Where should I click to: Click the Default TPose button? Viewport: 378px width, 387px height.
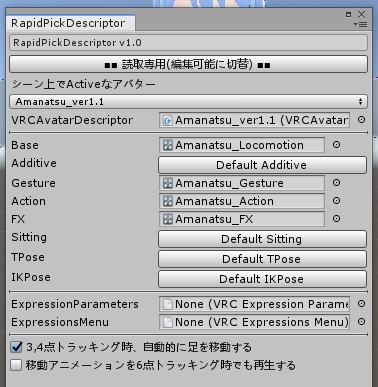point(262,259)
